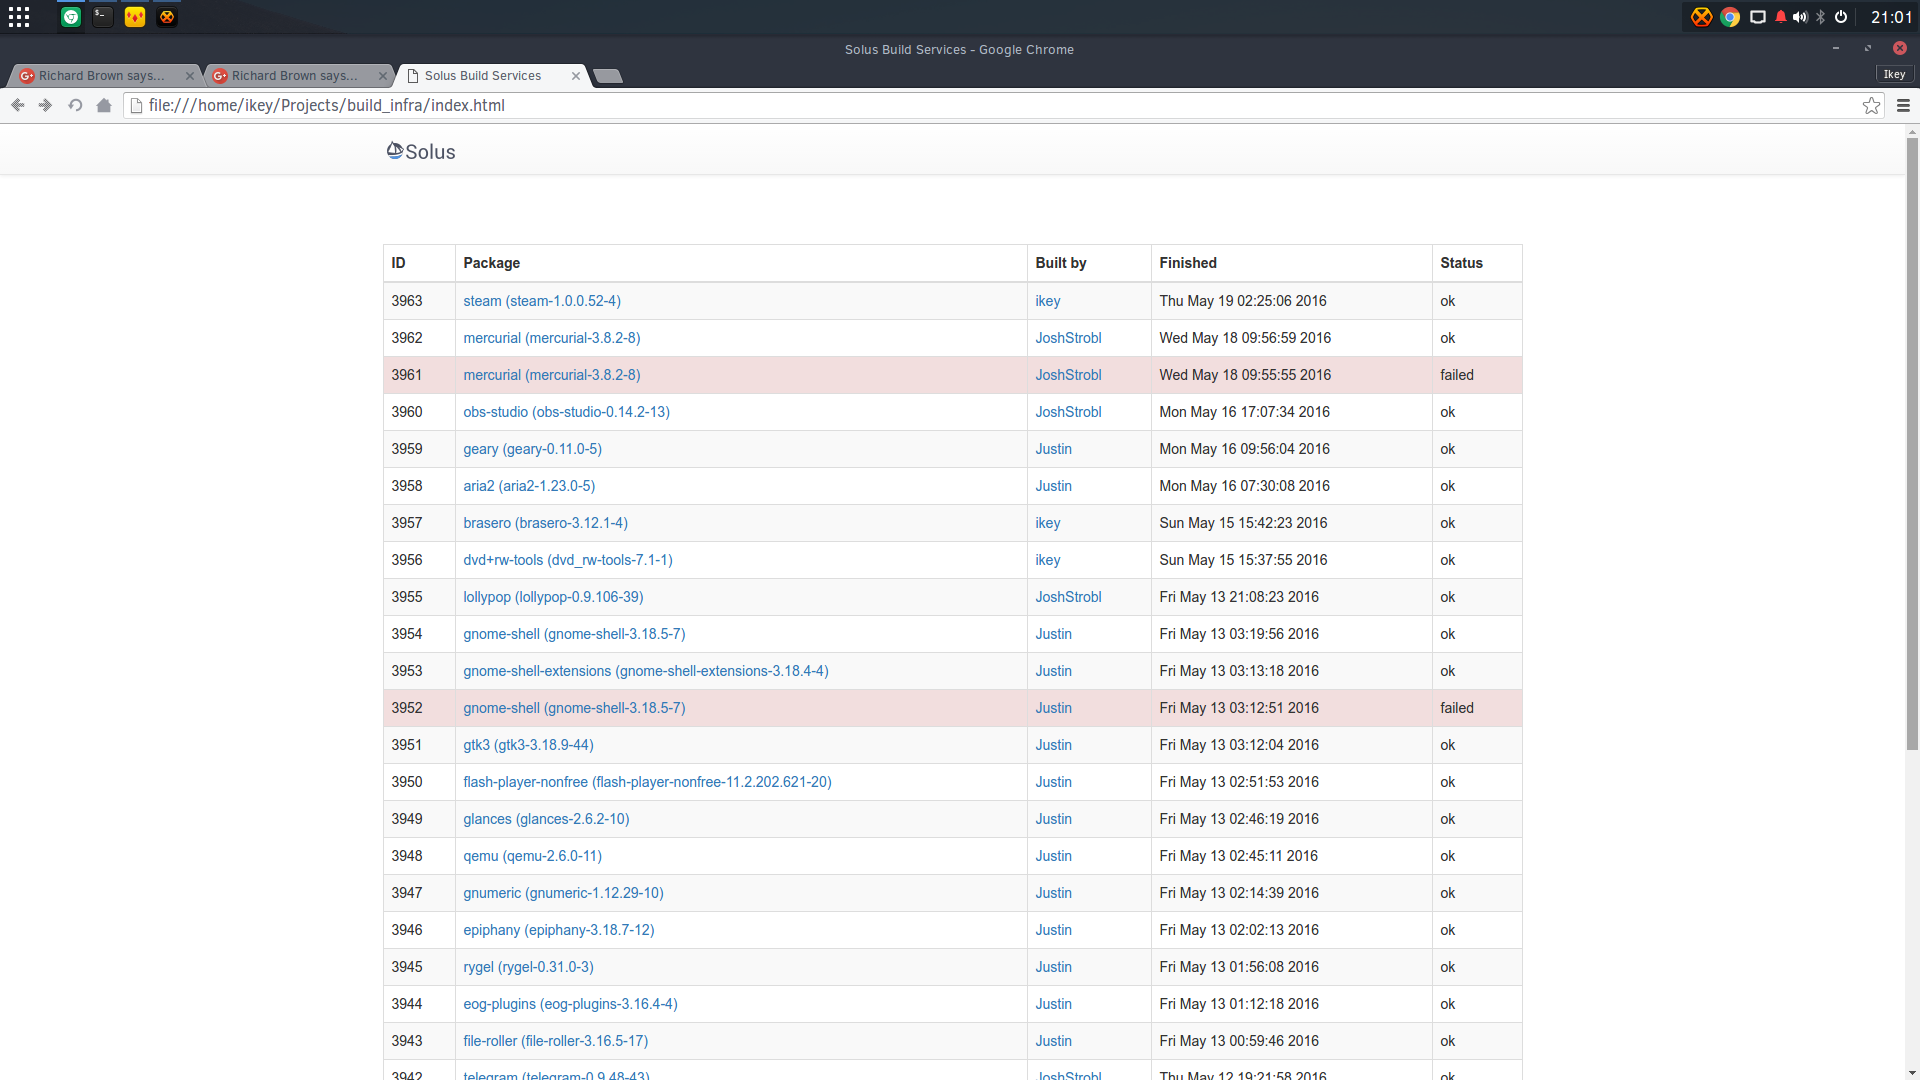Open the applications grid menu
Image resolution: width=1920 pixels, height=1080 pixels.
[19, 17]
